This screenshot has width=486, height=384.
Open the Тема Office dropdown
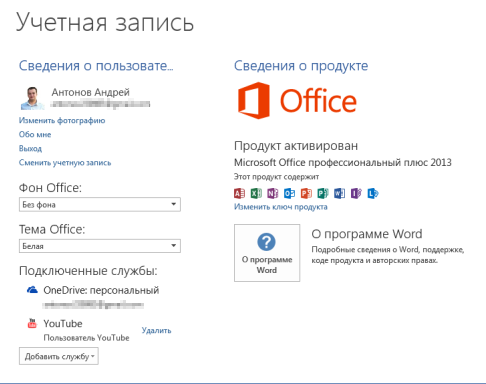click(x=100, y=246)
